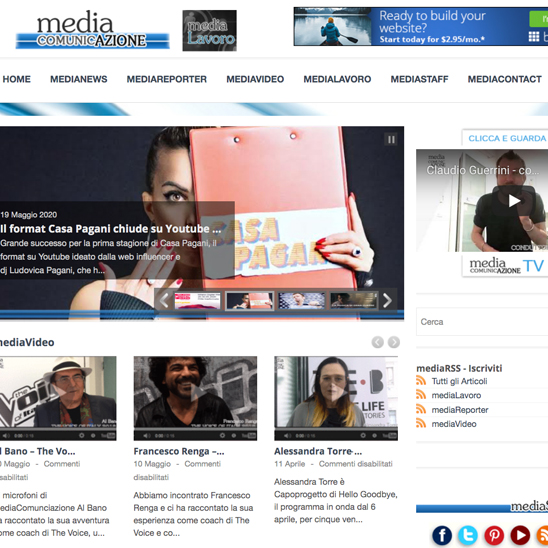Pause the main slideshow

[x=391, y=139]
